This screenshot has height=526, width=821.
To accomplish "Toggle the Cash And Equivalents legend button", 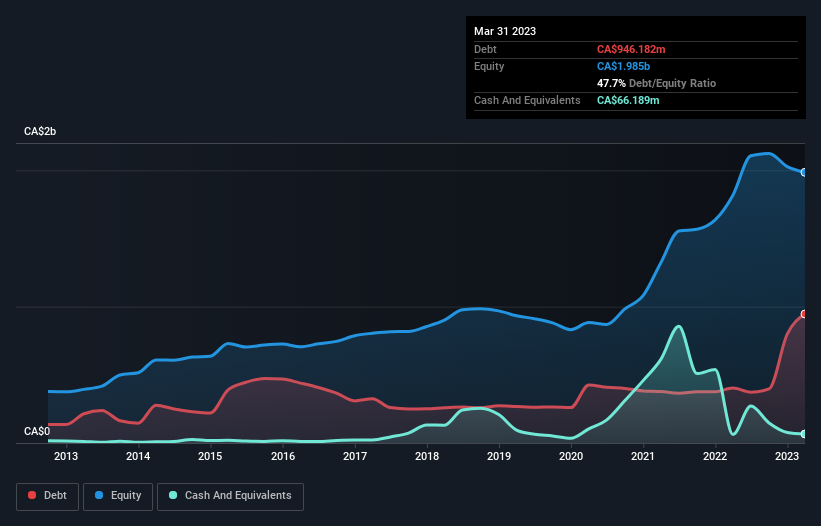I will [230, 496].
